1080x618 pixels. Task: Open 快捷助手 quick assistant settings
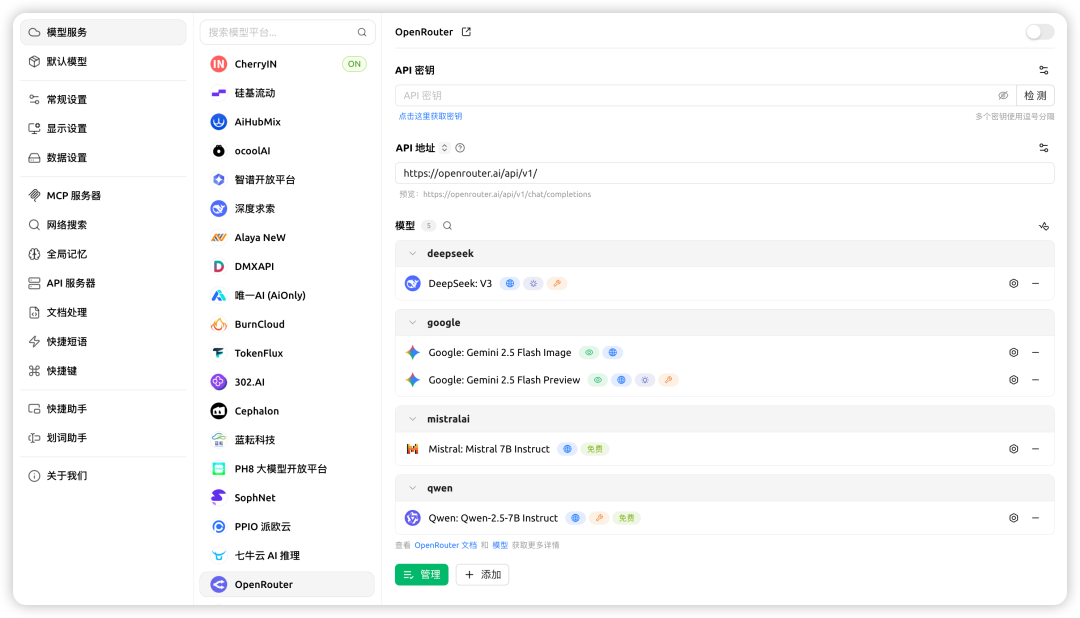click(103, 409)
